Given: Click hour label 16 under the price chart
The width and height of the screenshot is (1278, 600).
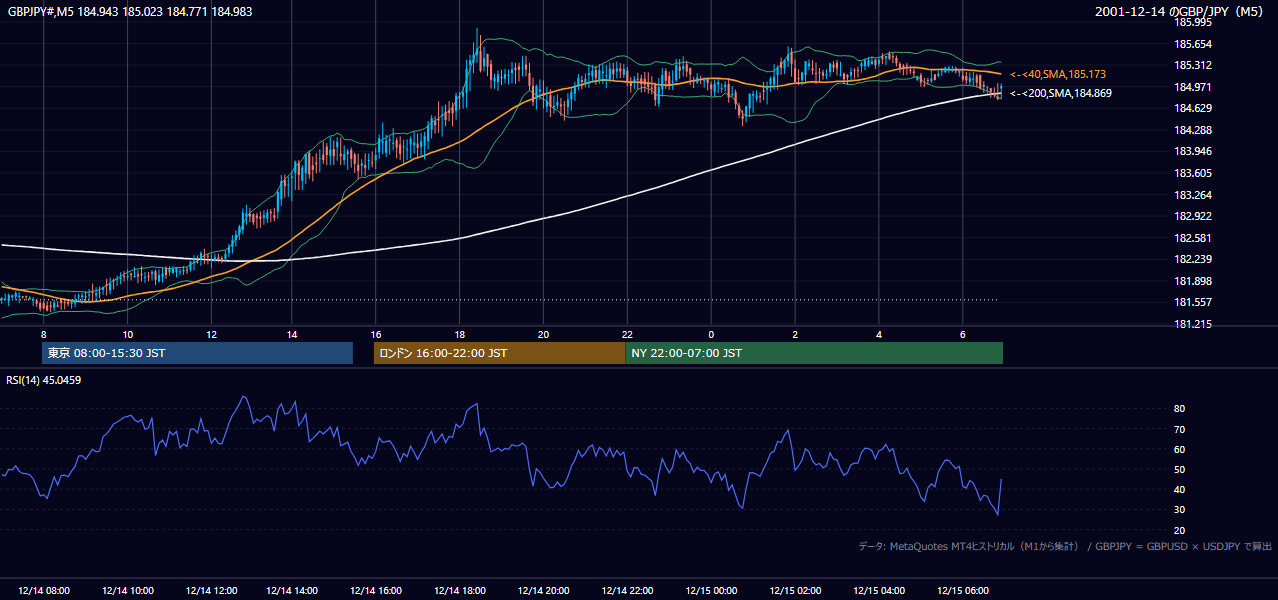Looking at the screenshot, I should coord(376,334).
